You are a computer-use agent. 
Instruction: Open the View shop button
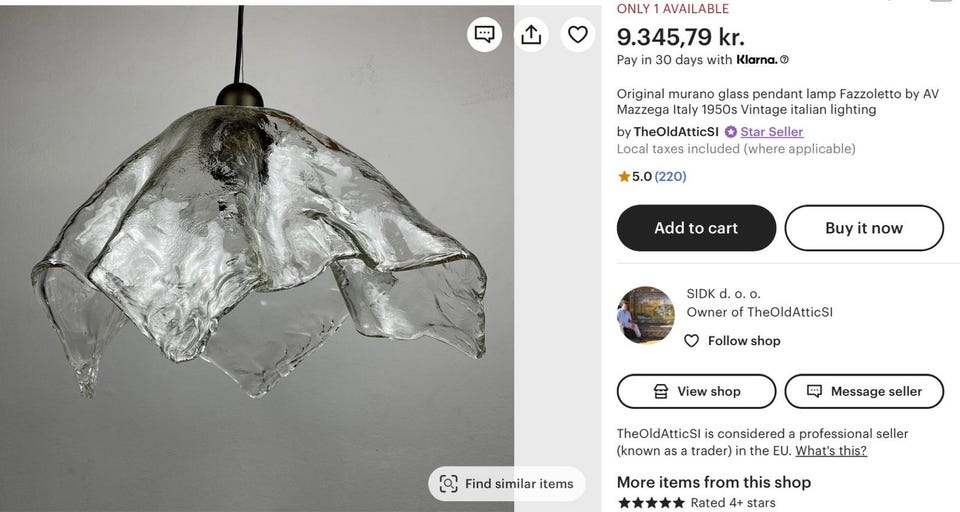coord(696,391)
